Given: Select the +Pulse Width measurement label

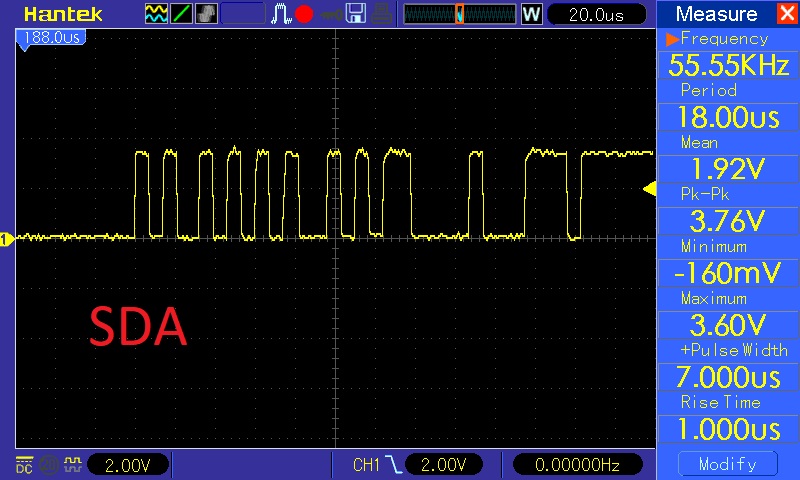Looking at the screenshot, I should (x=734, y=350).
